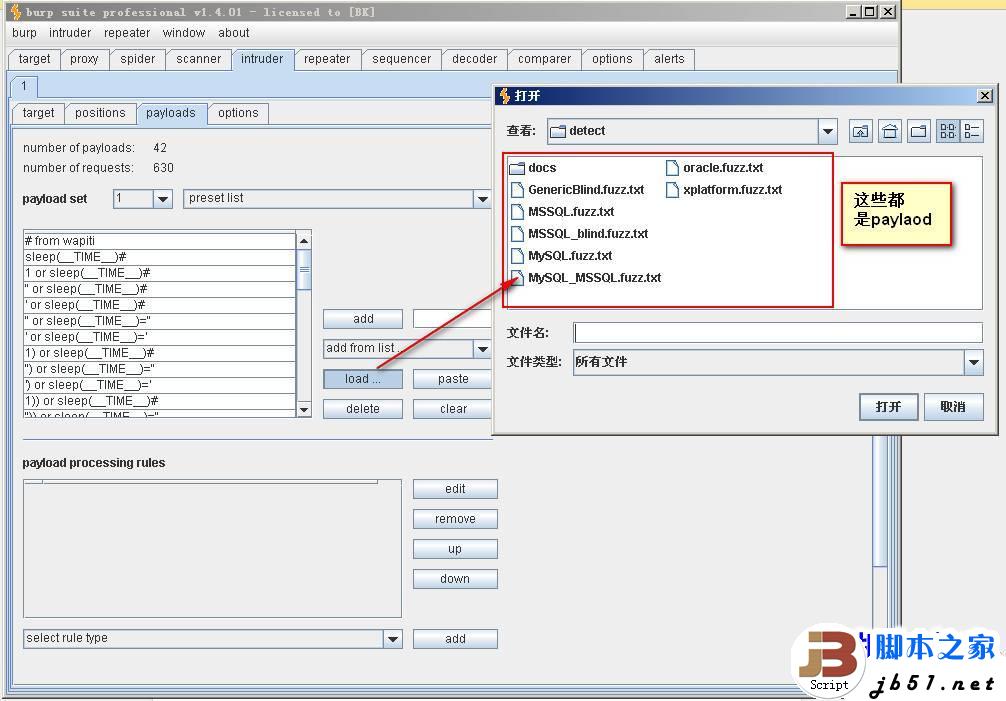Select MSSQL.fuzz.txt file icon
The width and height of the screenshot is (1006, 701).
(x=517, y=212)
